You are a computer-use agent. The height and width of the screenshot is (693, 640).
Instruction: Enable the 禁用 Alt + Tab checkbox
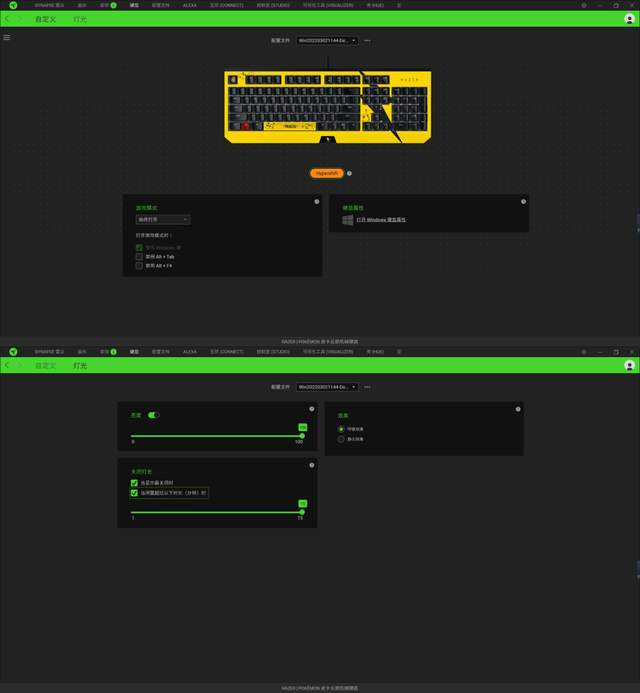point(139,257)
